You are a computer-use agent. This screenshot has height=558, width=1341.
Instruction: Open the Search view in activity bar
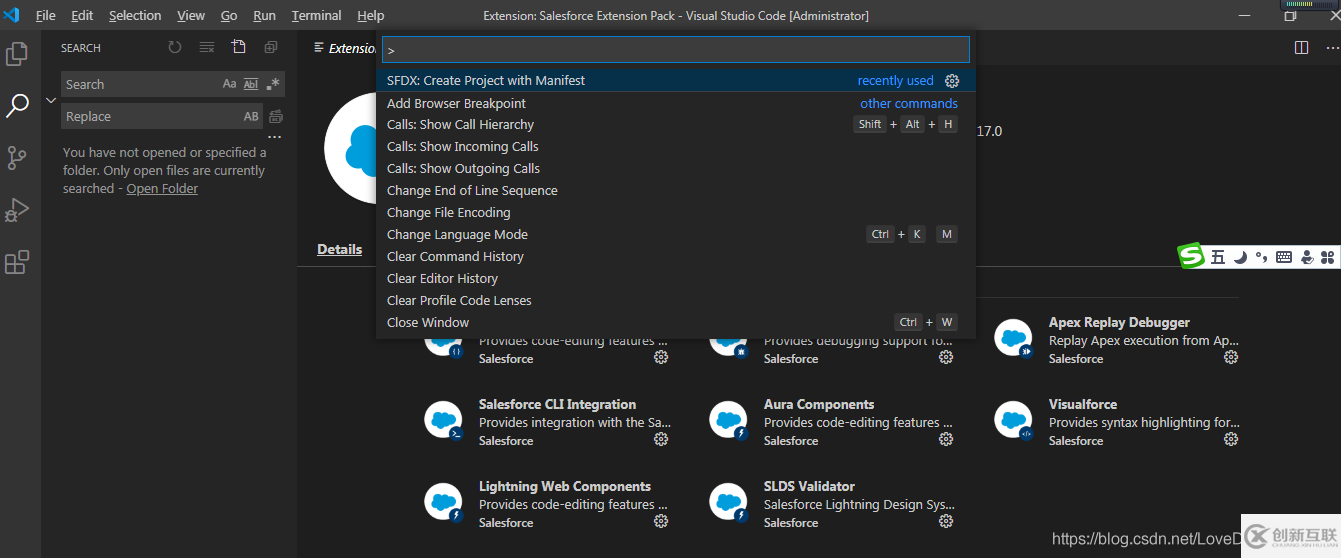pyautogui.click(x=17, y=106)
